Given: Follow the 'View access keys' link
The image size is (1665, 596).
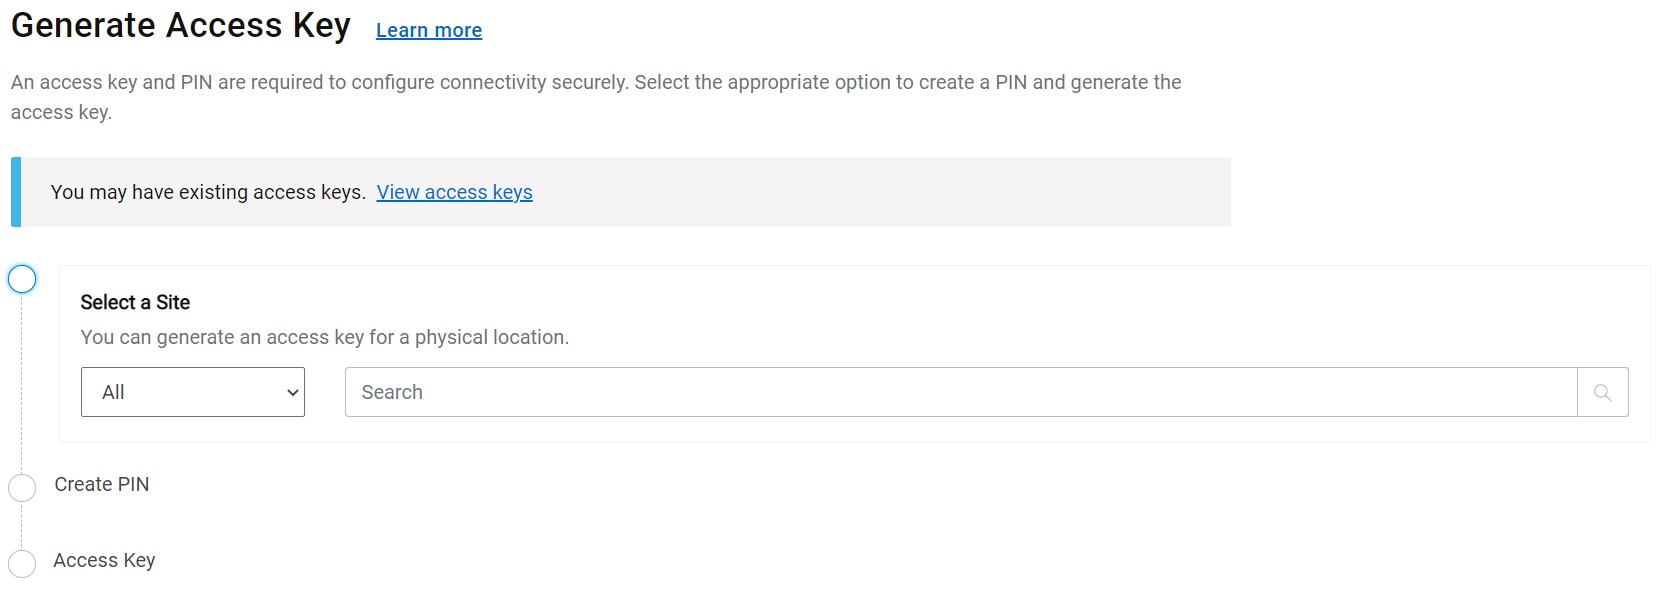Looking at the screenshot, I should pos(454,192).
